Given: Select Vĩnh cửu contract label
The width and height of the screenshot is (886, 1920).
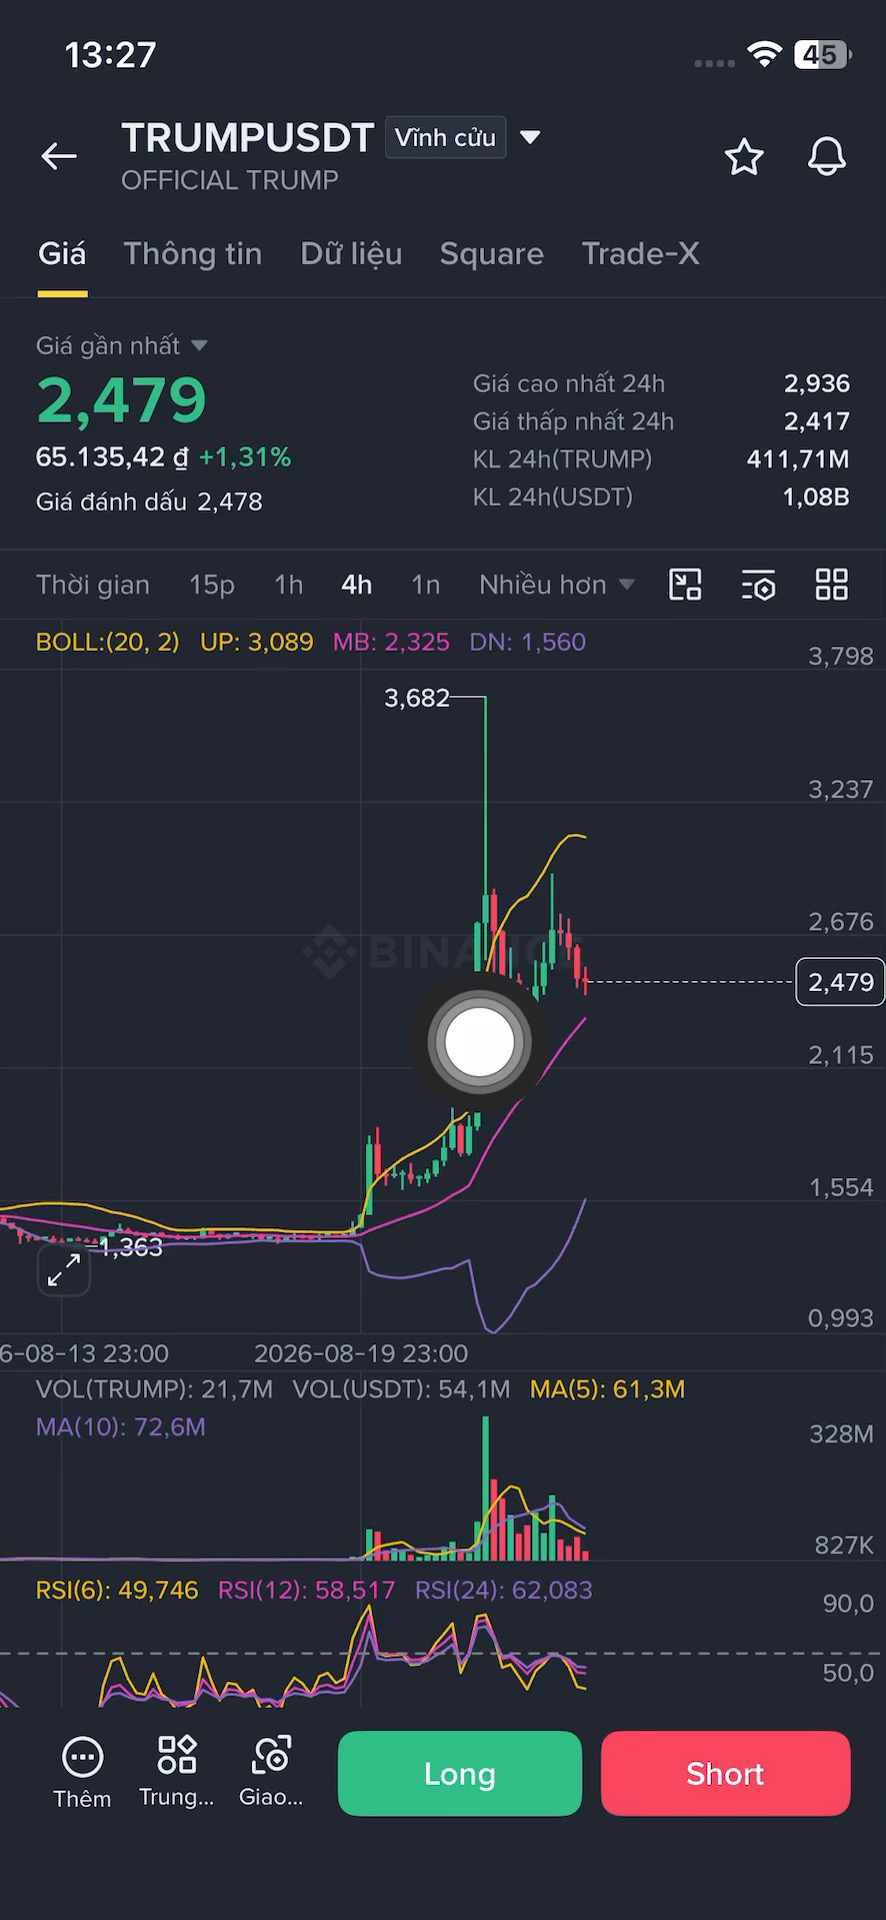Looking at the screenshot, I should click(445, 138).
